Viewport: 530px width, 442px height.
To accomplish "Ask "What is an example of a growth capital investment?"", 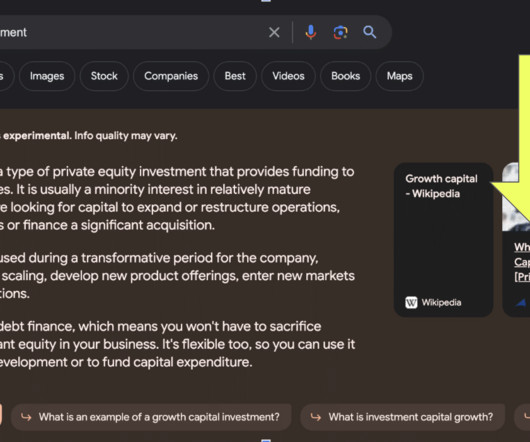I will tap(151, 417).
